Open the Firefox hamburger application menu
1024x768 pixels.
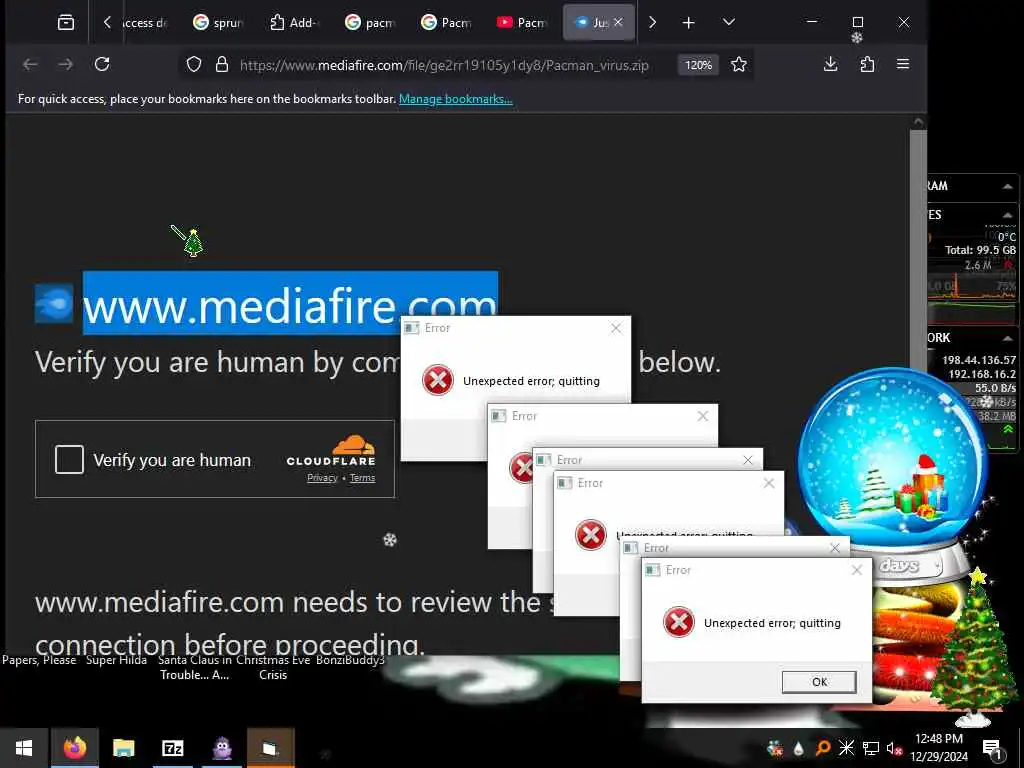pyautogui.click(x=903, y=64)
